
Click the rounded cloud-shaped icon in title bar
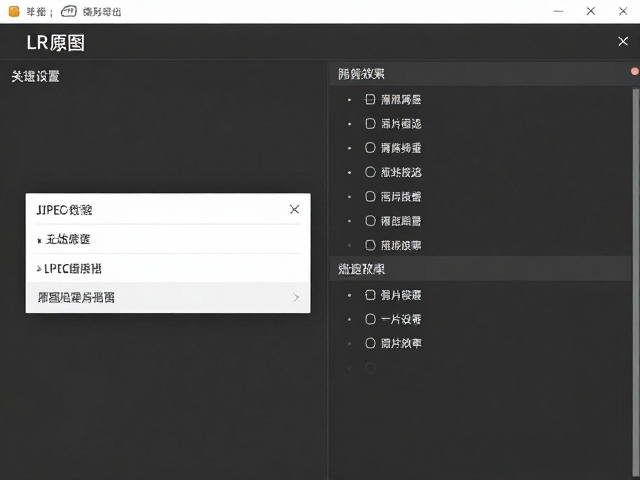pos(69,11)
